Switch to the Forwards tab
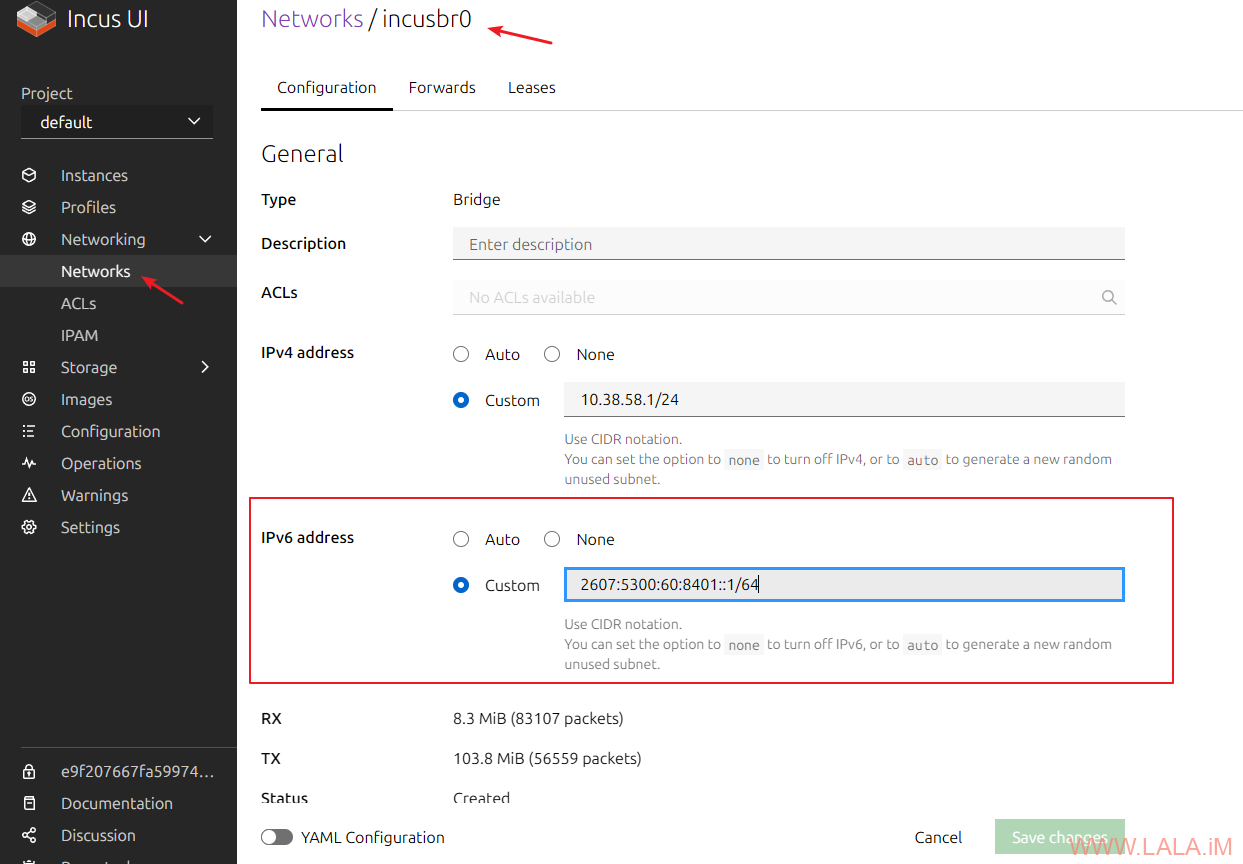Image resolution: width=1243 pixels, height=864 pixels. pos(442,87)
